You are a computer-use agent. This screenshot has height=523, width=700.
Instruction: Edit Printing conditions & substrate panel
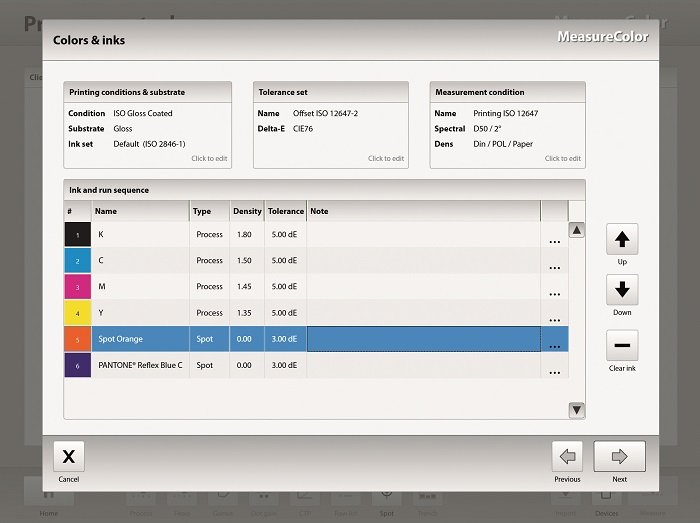click(x=147, y=125)
